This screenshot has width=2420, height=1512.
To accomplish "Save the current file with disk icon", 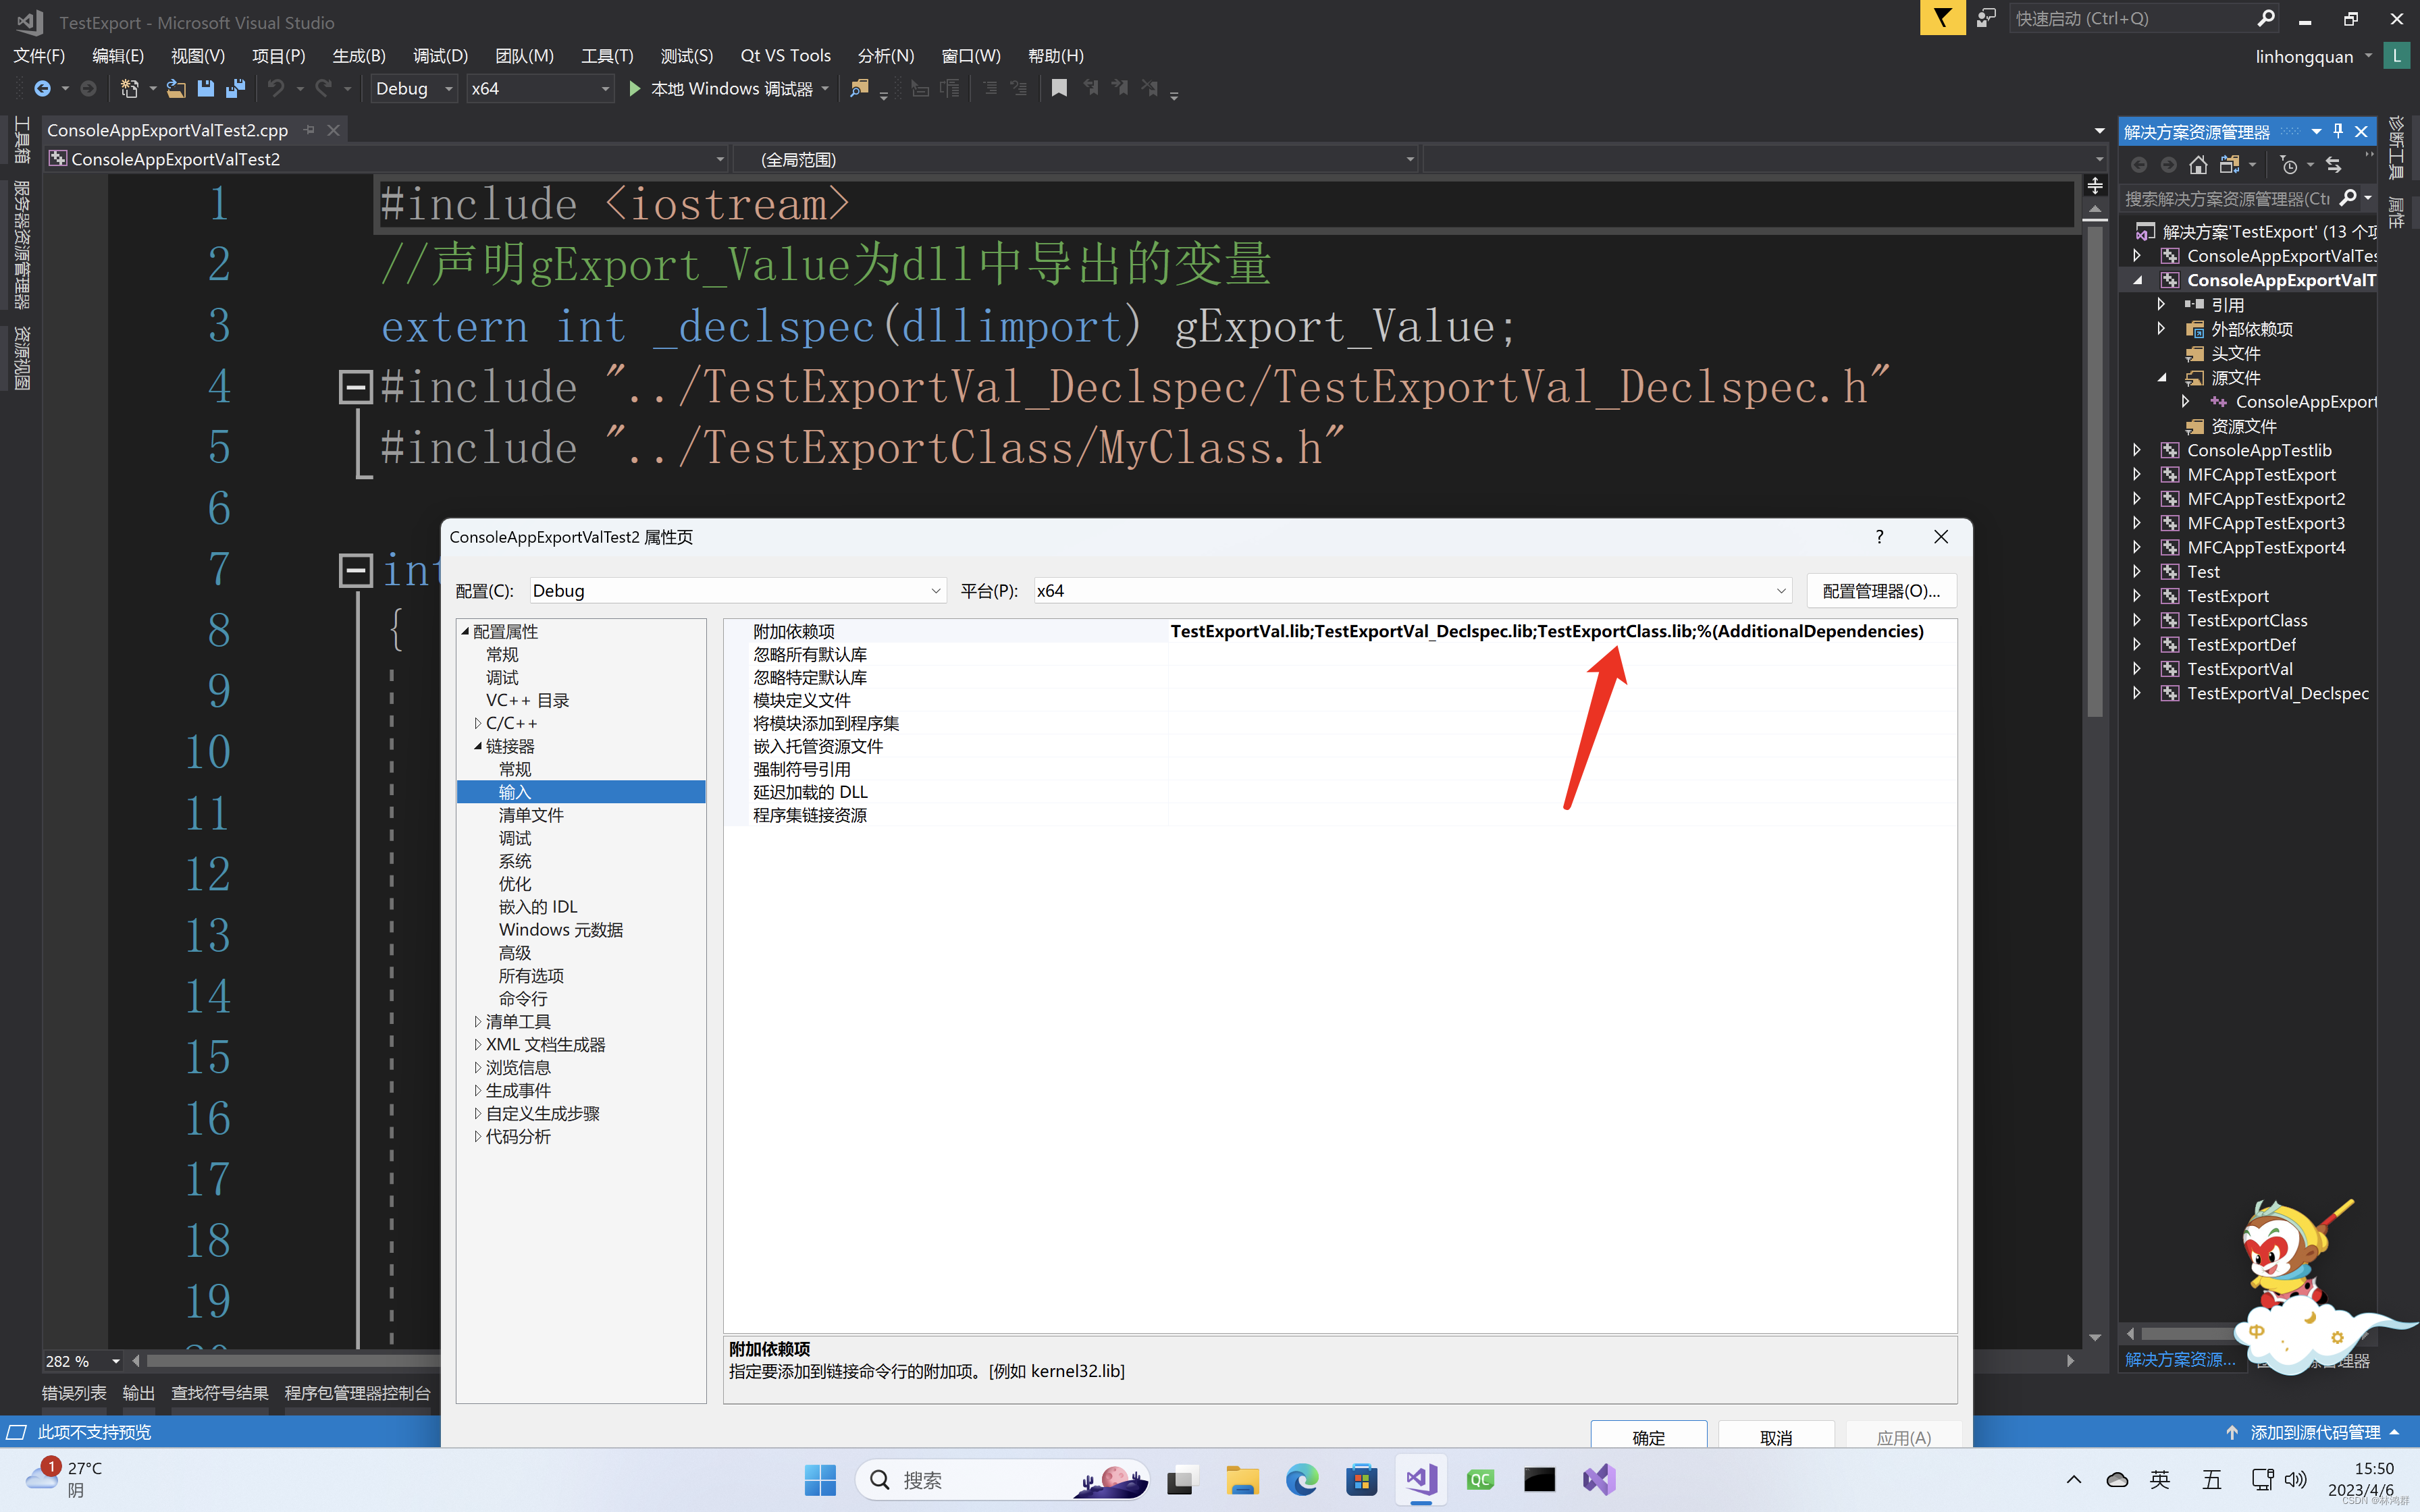I will point(206,89).
